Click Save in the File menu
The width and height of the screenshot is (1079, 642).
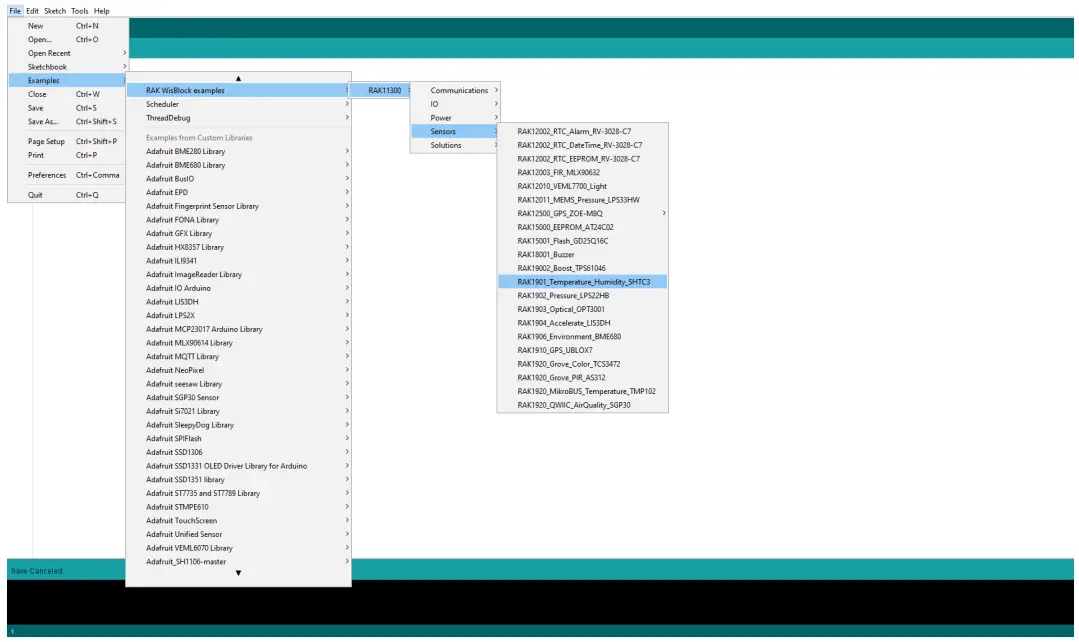coord(67,108)
